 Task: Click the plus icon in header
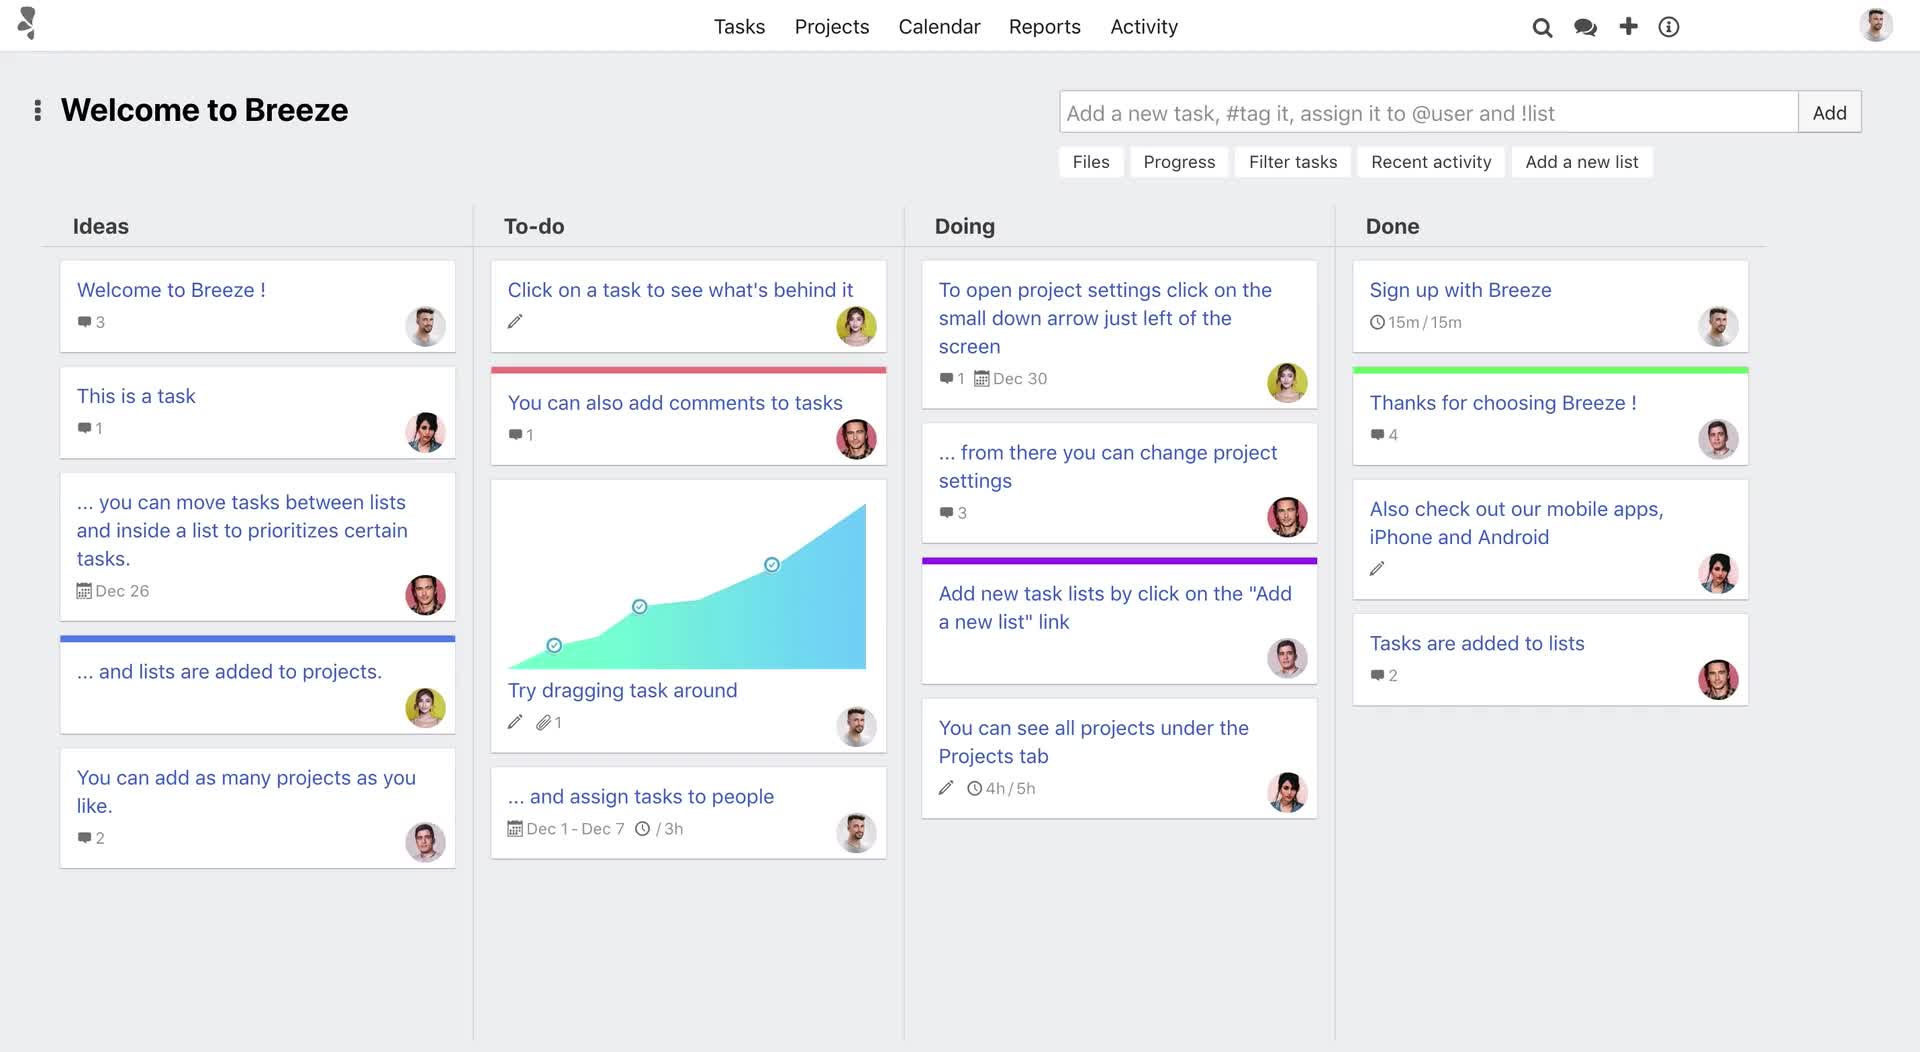[1628, 26]
